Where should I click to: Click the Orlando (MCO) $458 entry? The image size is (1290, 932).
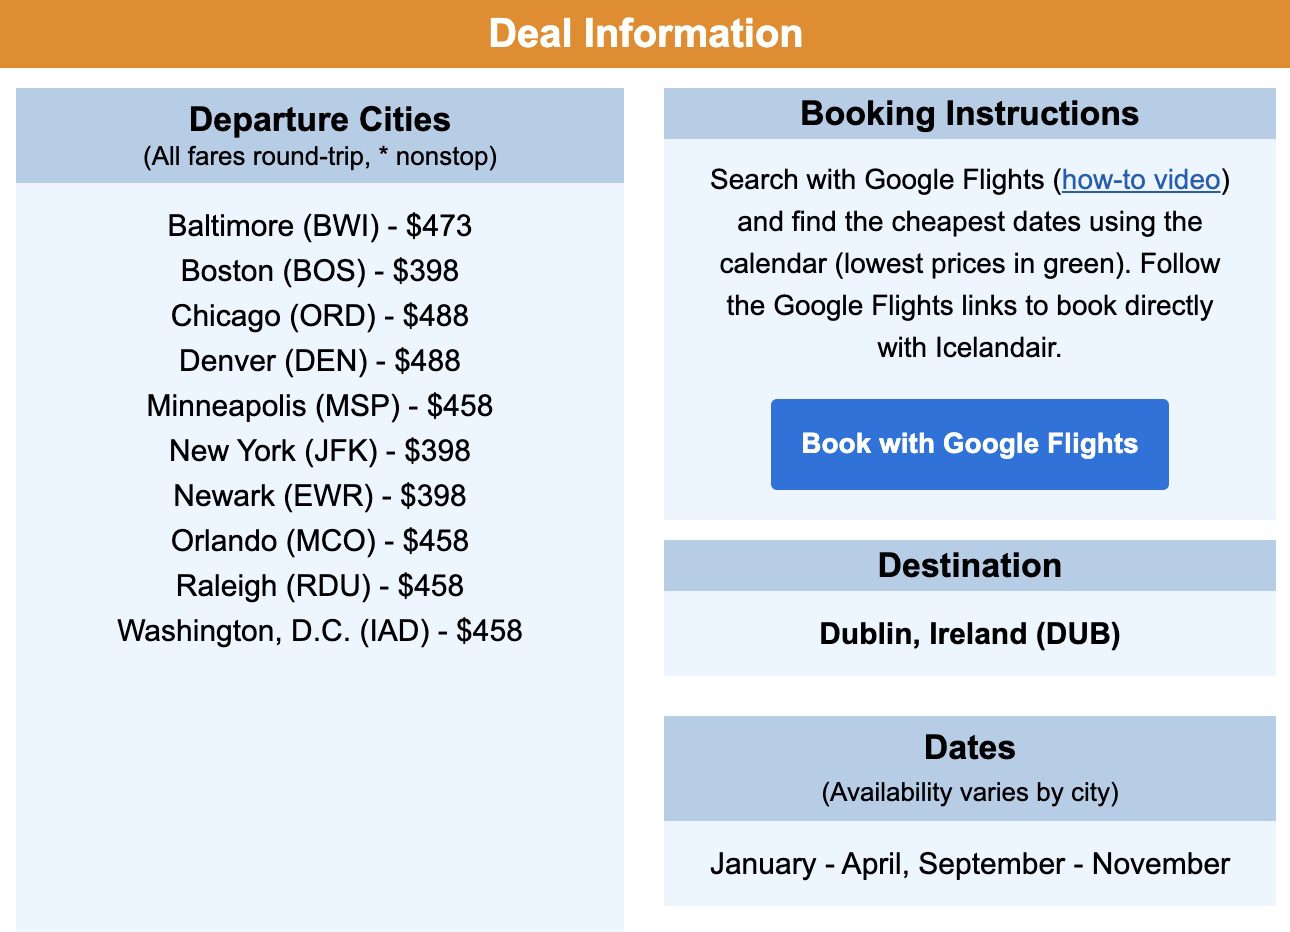(x=320, y=541)
